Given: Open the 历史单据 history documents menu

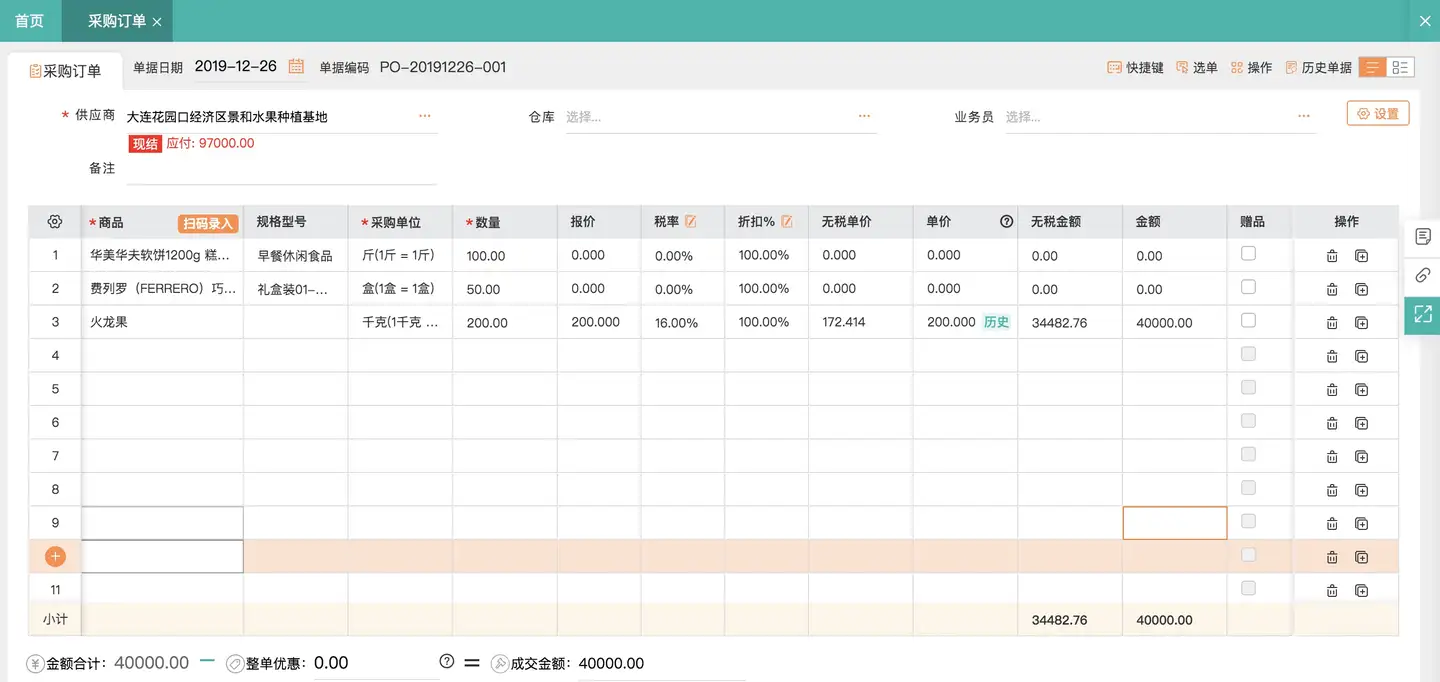Looking at the screenshot, I should (x=1318, y=68).
